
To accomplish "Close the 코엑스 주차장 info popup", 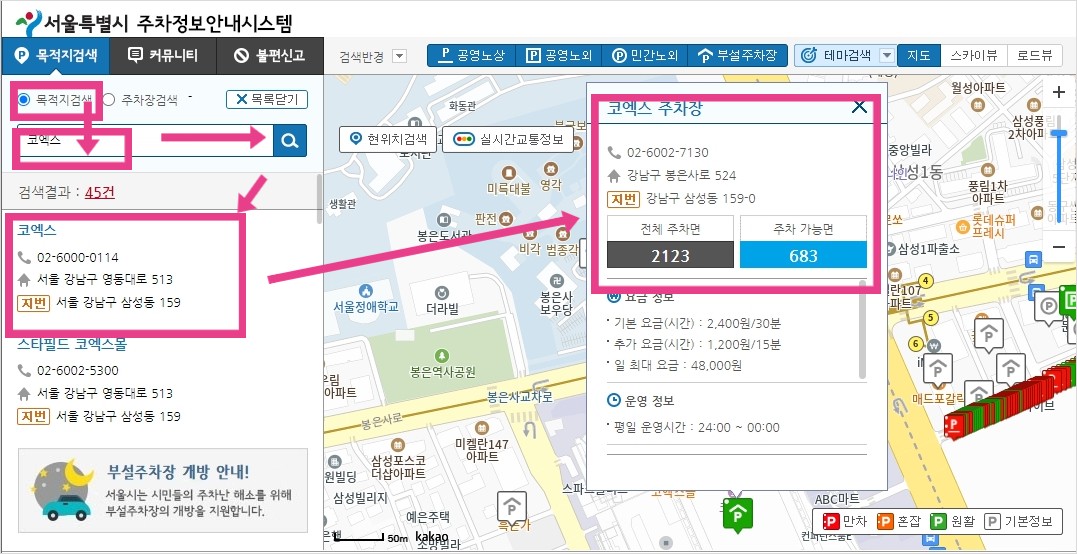I will point(859,106).
